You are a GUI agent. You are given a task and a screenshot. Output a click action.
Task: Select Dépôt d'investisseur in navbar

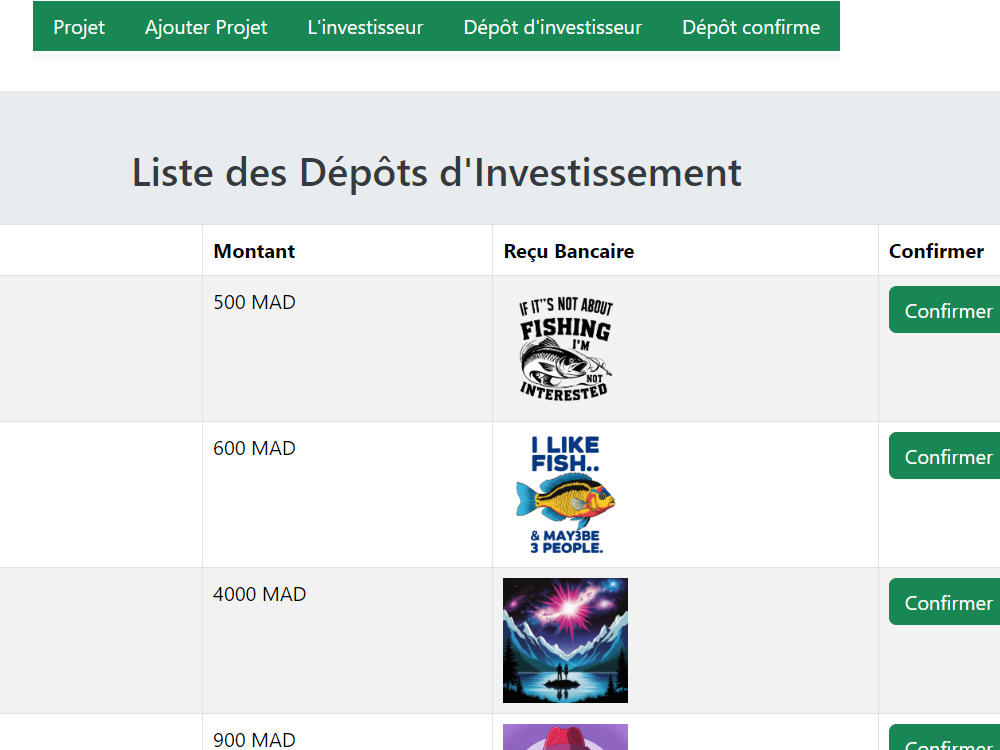click(x=553, y=27)
